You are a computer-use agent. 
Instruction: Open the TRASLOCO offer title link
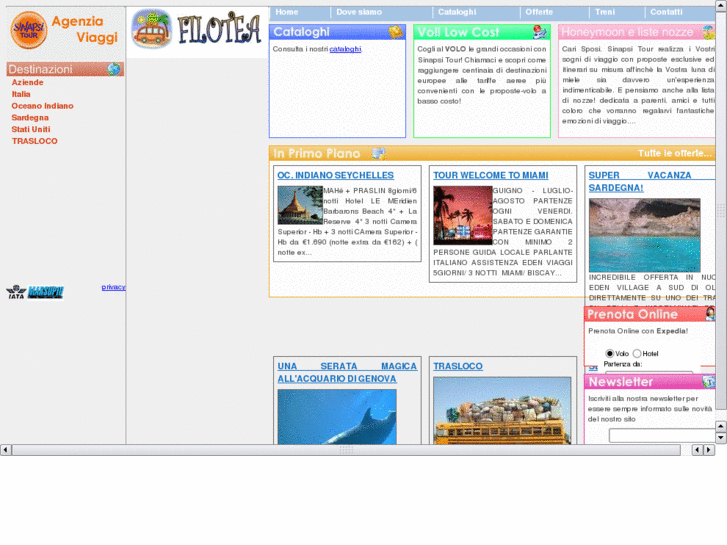coord(458,366)
